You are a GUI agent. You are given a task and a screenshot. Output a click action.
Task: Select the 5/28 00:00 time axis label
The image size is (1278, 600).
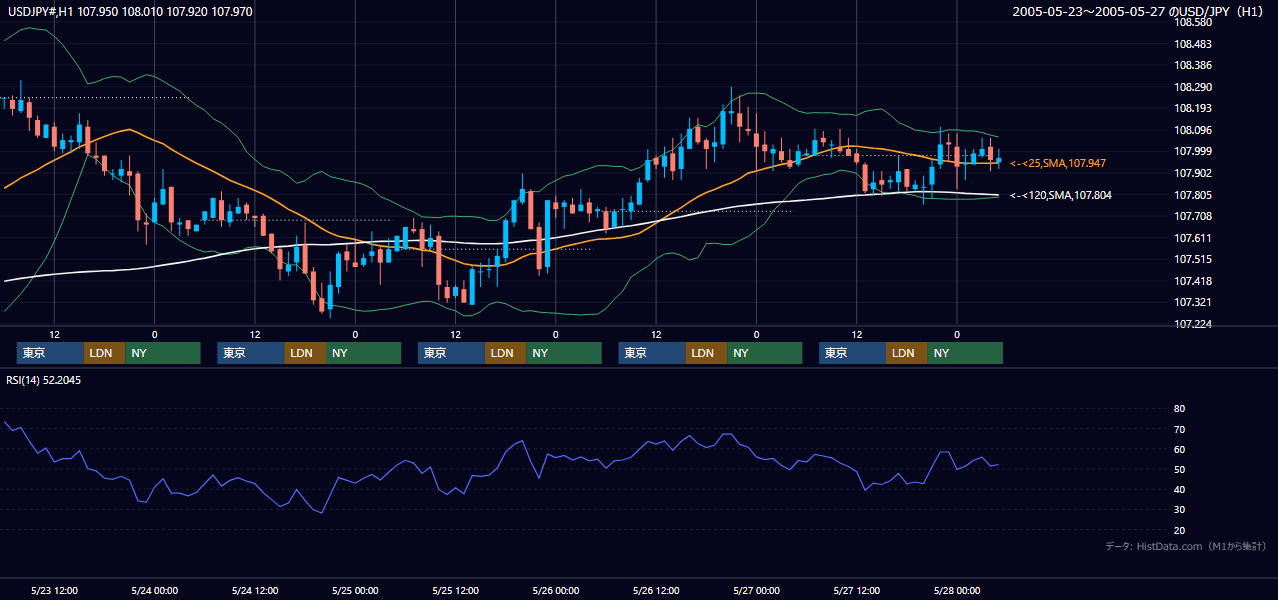(x=957, y=590)
